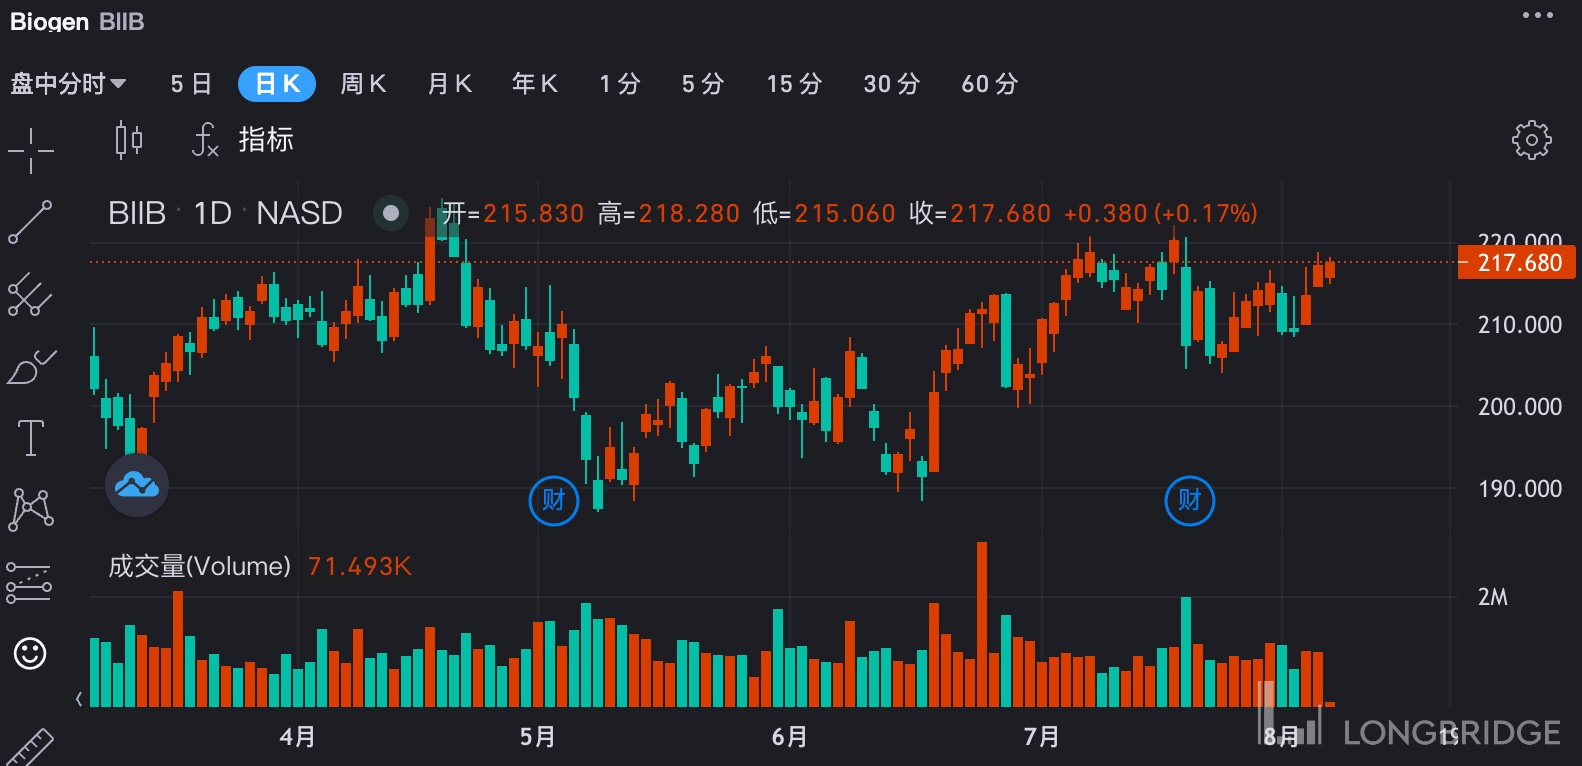The image size is (1582, 766).
Task: Click the 开=215.830 opening value
Action: 513,213
